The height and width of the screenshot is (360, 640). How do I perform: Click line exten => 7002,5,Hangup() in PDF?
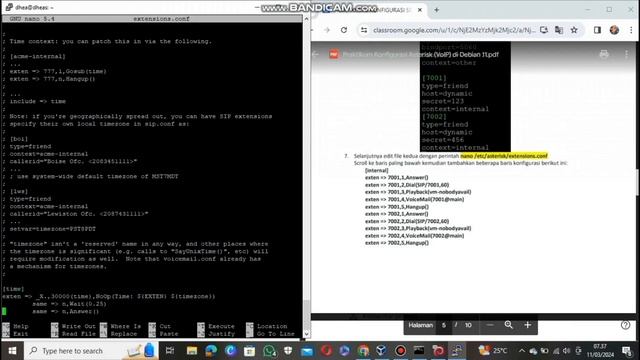pyautogui.click(x=397, y=243)
